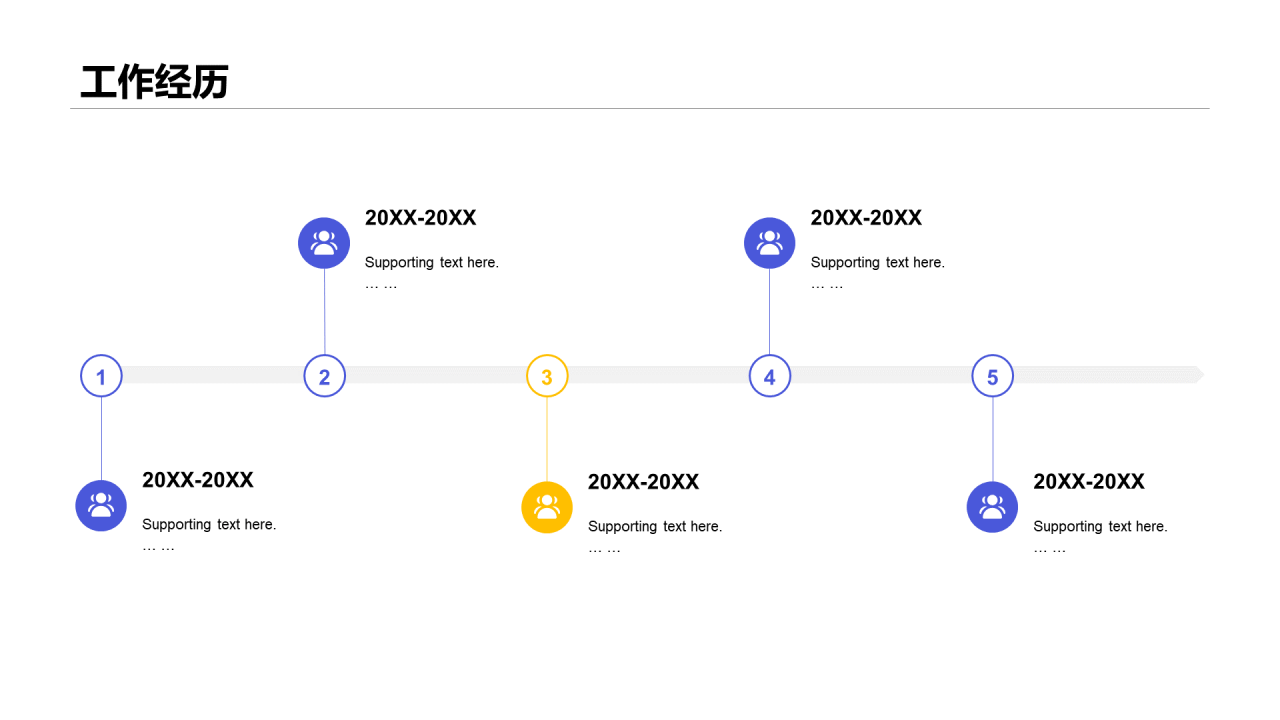Select the 20XX-20XX heading next to yellow icon
This screenshot has width=1280, height=720.
click(643, 482)
